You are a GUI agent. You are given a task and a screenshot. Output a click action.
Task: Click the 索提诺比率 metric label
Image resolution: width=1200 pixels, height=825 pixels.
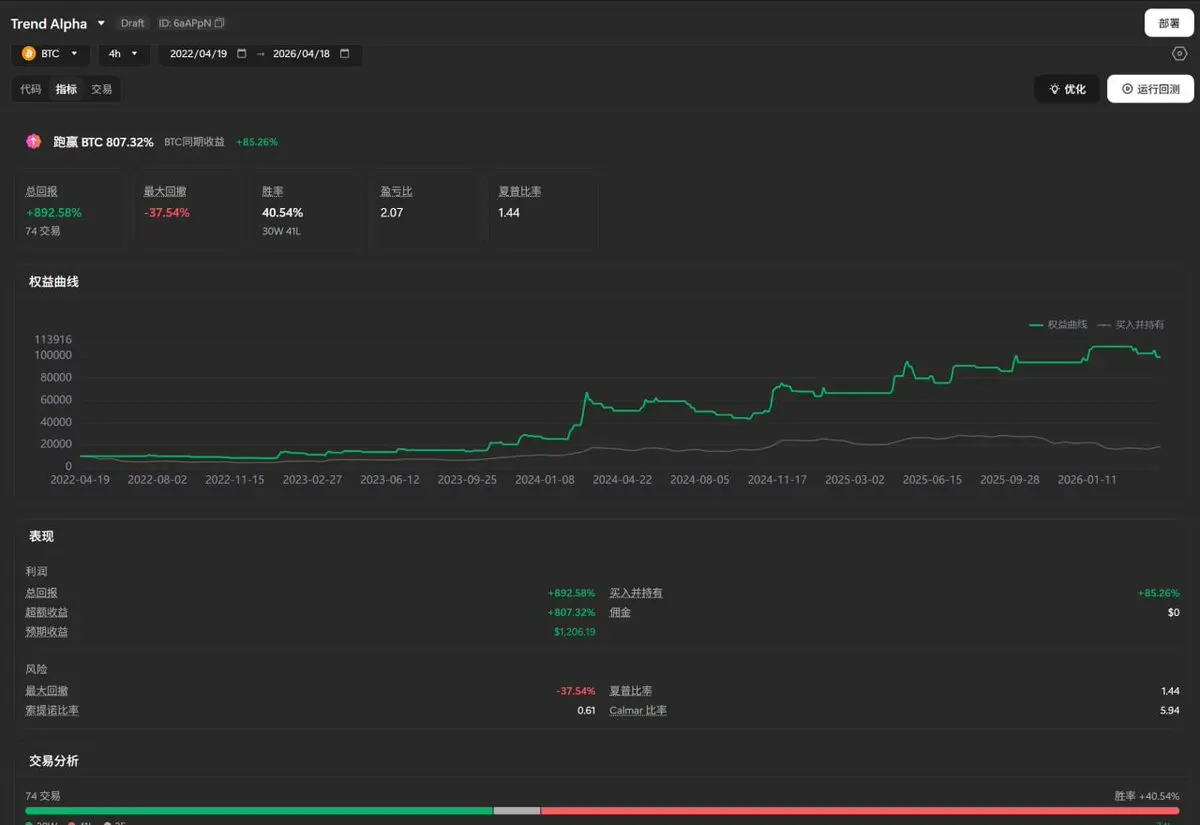point(52,711)
